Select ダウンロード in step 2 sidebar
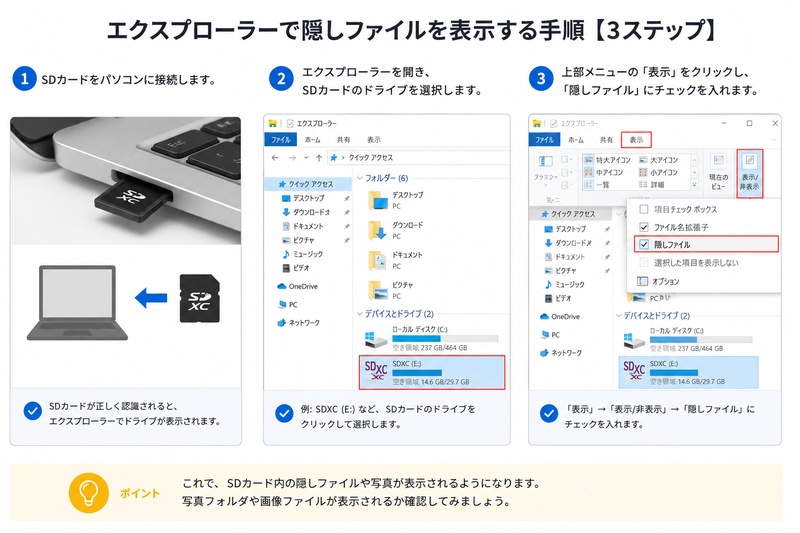This screenshot has width=800, height=533. point(306,212)
